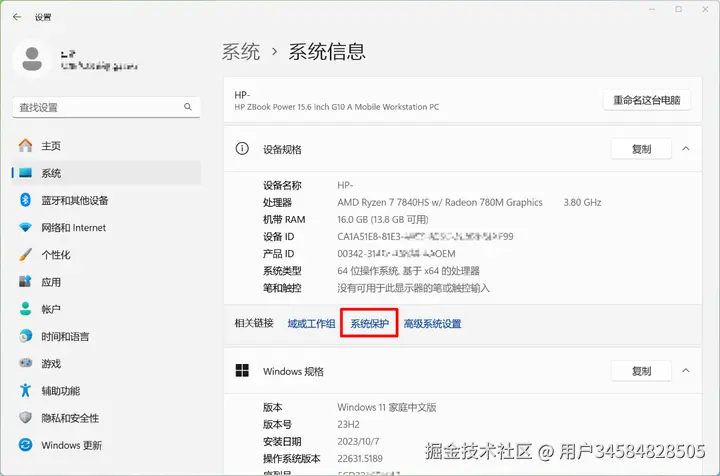
Task: Open 游戏 settings
Action: [106, 364]
